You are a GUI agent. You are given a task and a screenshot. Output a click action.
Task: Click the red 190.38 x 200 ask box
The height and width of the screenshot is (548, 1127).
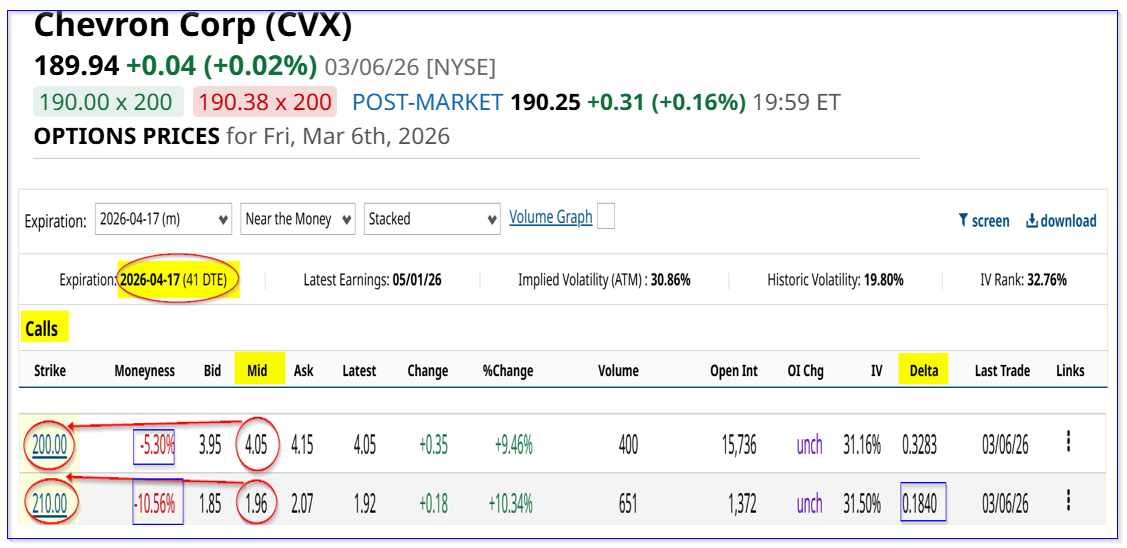265,102
